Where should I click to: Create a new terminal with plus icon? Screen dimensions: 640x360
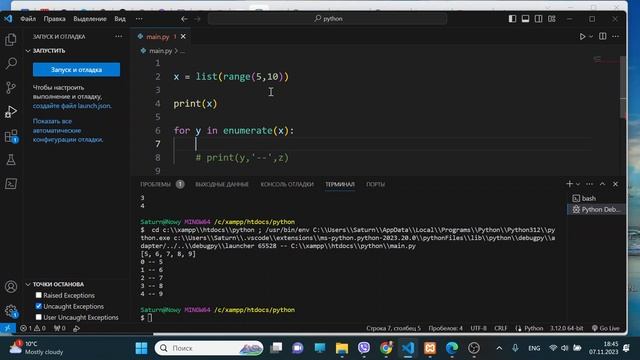[x=569, y=184]
